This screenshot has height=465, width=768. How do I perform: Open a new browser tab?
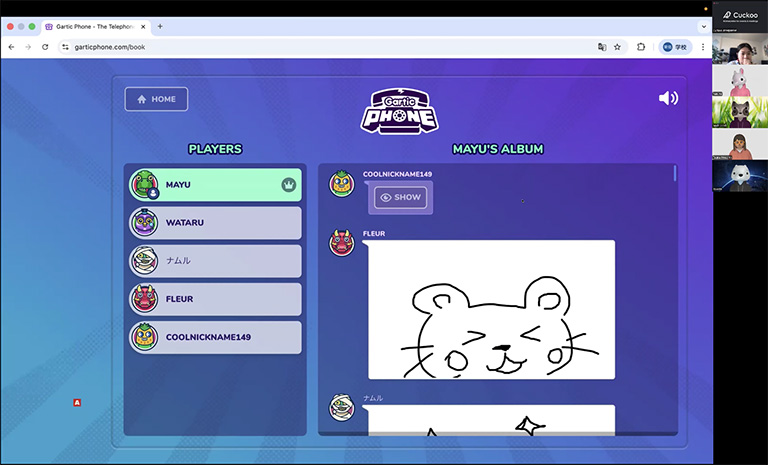click(x=160, y=26)
